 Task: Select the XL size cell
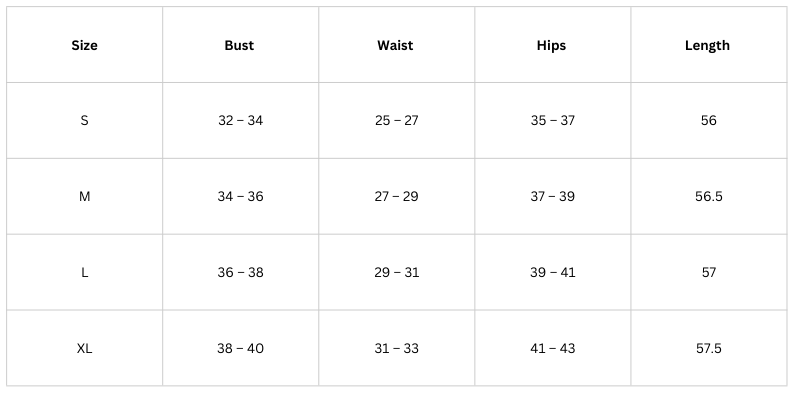pyautogui.click(x=85, y=348)
